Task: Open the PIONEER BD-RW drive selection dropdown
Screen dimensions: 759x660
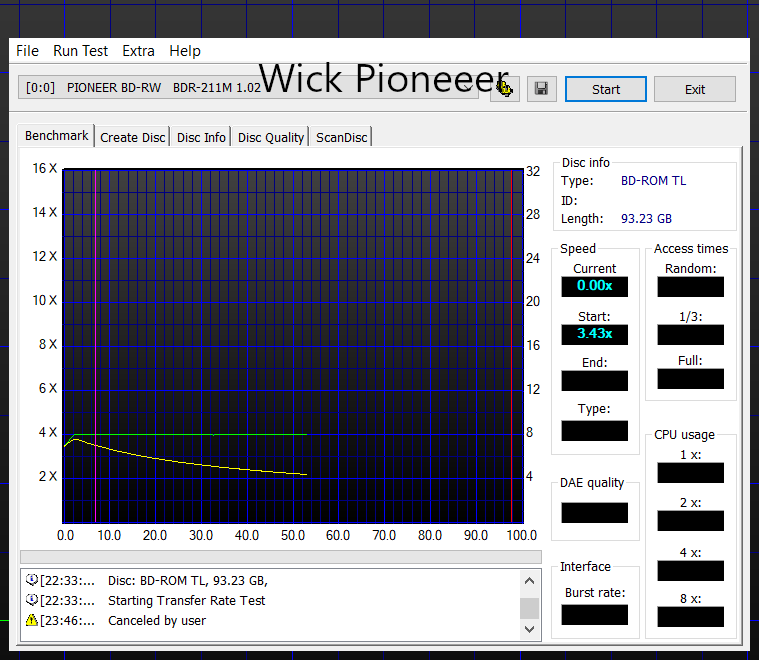Action: pyautogui.click(x=248, y=88)
